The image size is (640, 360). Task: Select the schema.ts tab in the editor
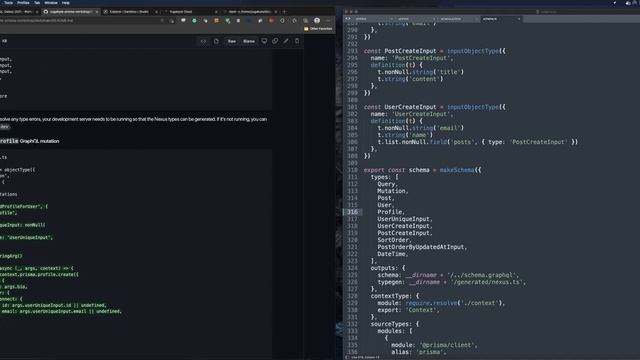pos(500,19)
